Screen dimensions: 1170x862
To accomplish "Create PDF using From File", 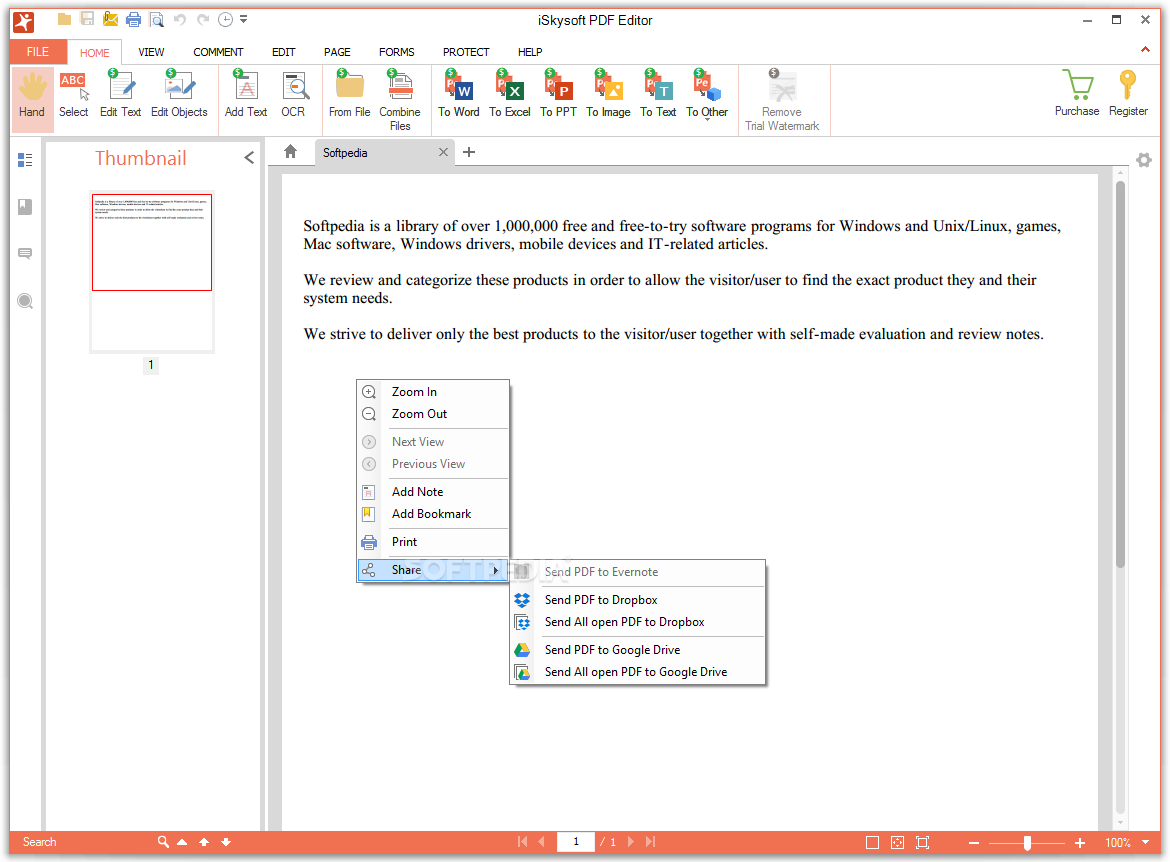I will click(x=349, y=95).
